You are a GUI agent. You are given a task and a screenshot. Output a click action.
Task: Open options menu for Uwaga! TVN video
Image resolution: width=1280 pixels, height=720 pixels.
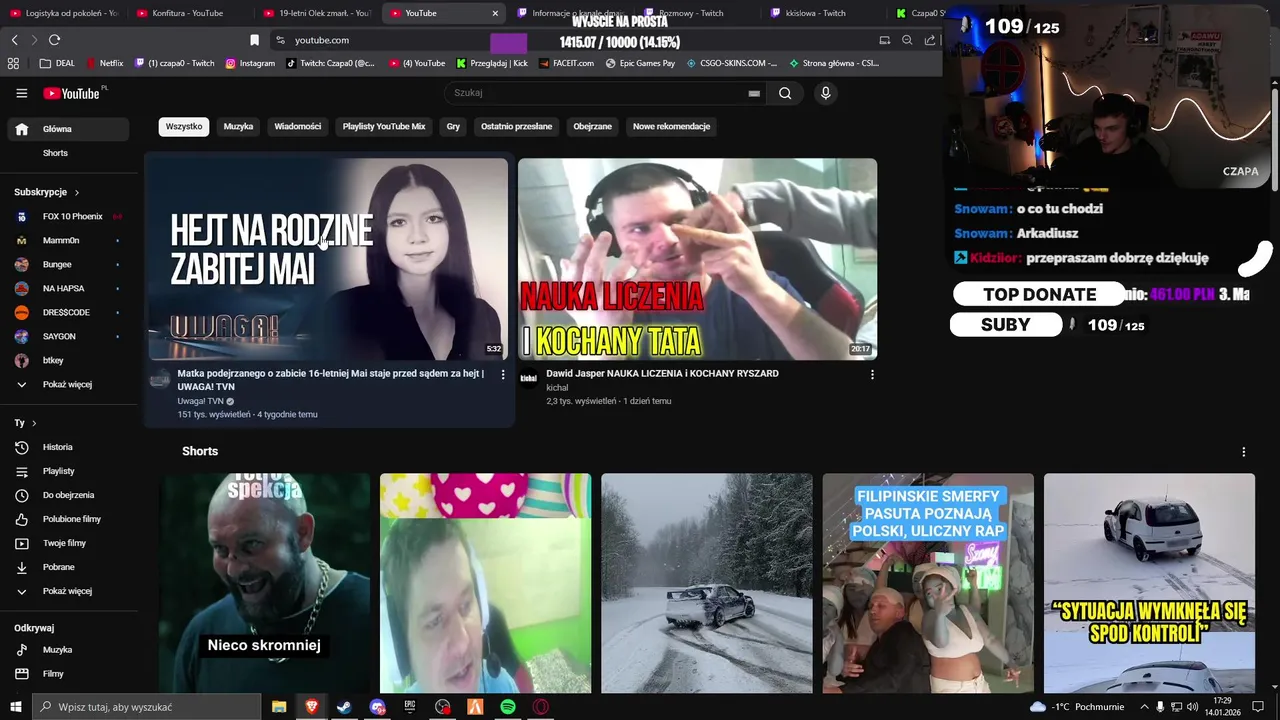(503, 374)
